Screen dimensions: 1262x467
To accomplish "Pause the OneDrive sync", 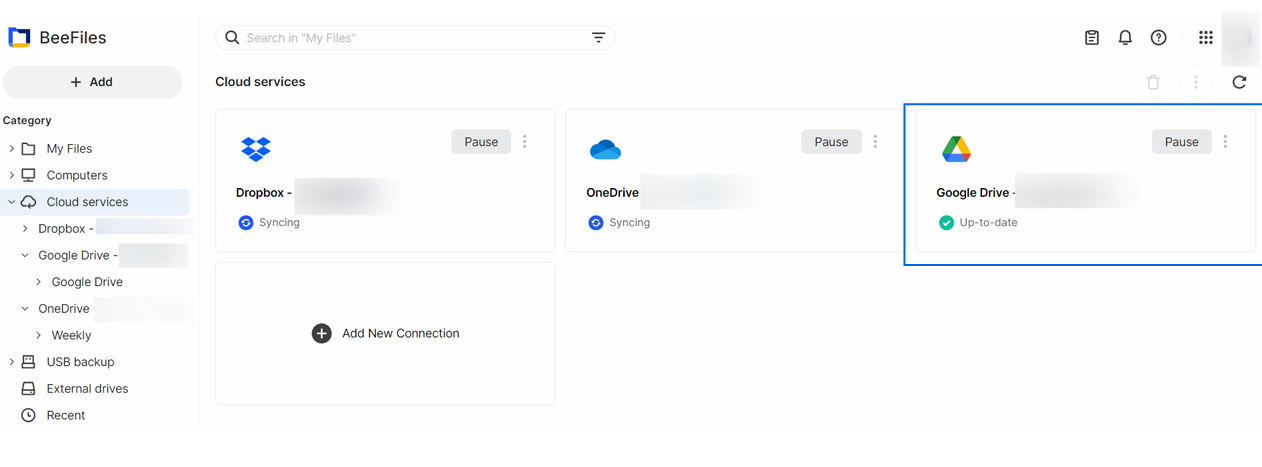I will [x=831, y=142].
